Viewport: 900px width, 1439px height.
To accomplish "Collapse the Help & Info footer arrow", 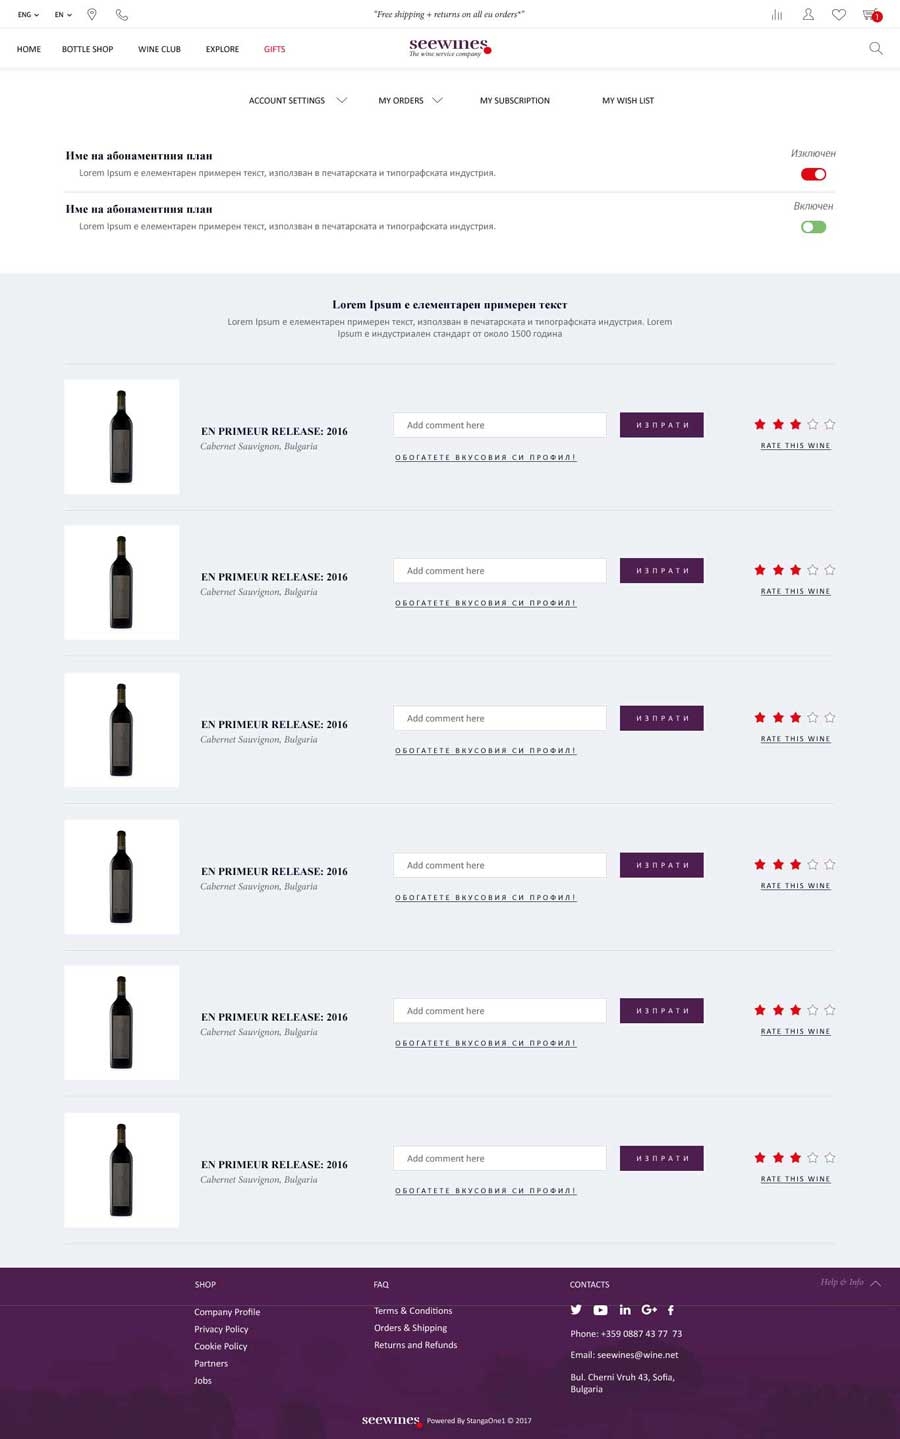I will [x=875, y=1283].
